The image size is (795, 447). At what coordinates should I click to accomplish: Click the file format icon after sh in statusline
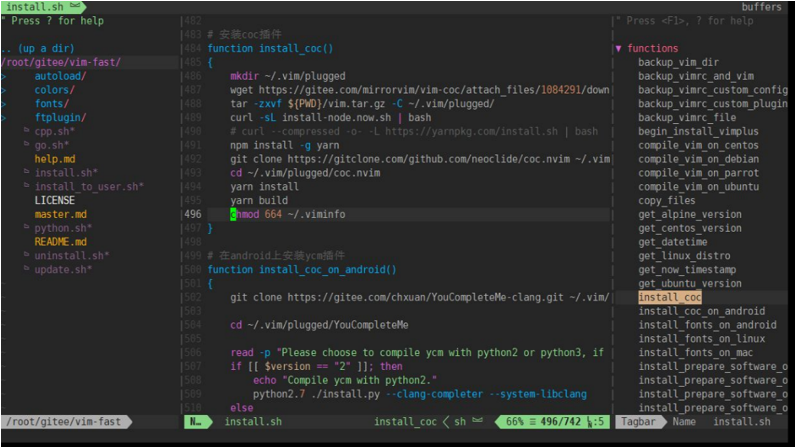(477, 421)
